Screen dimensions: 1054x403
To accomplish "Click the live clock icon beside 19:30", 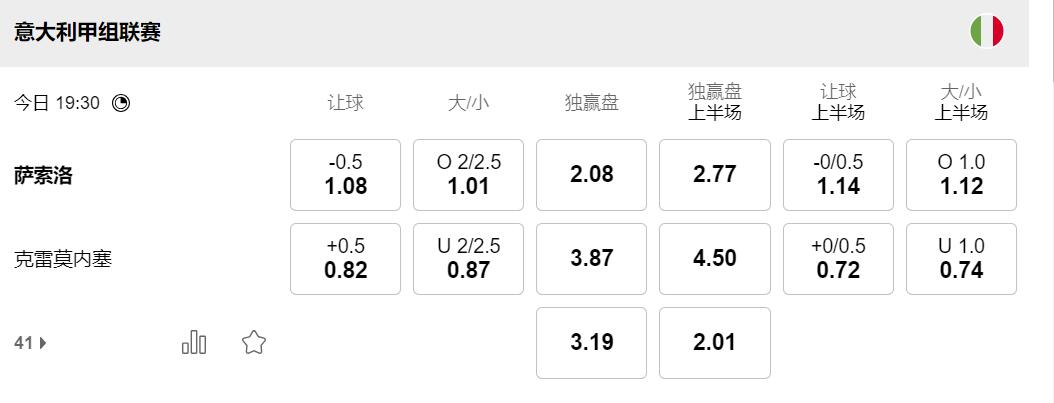I will tap(121, 102).
